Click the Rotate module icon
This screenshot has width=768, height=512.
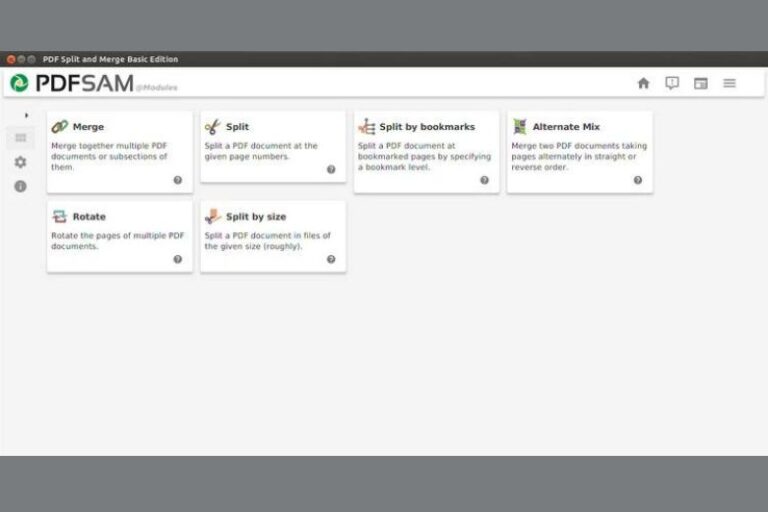[x=60, y=216]
